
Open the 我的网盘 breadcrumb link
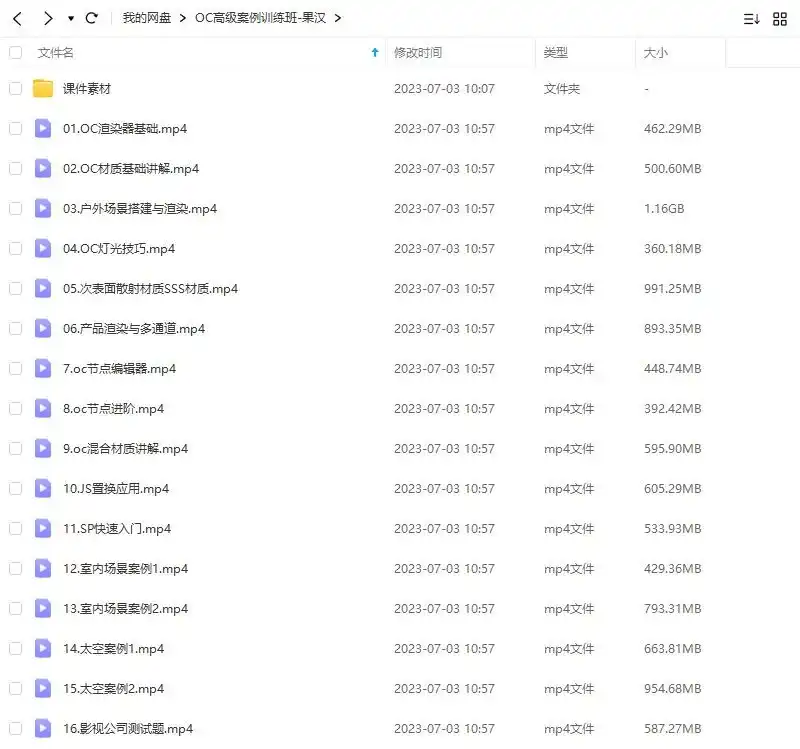pos(144,17)
